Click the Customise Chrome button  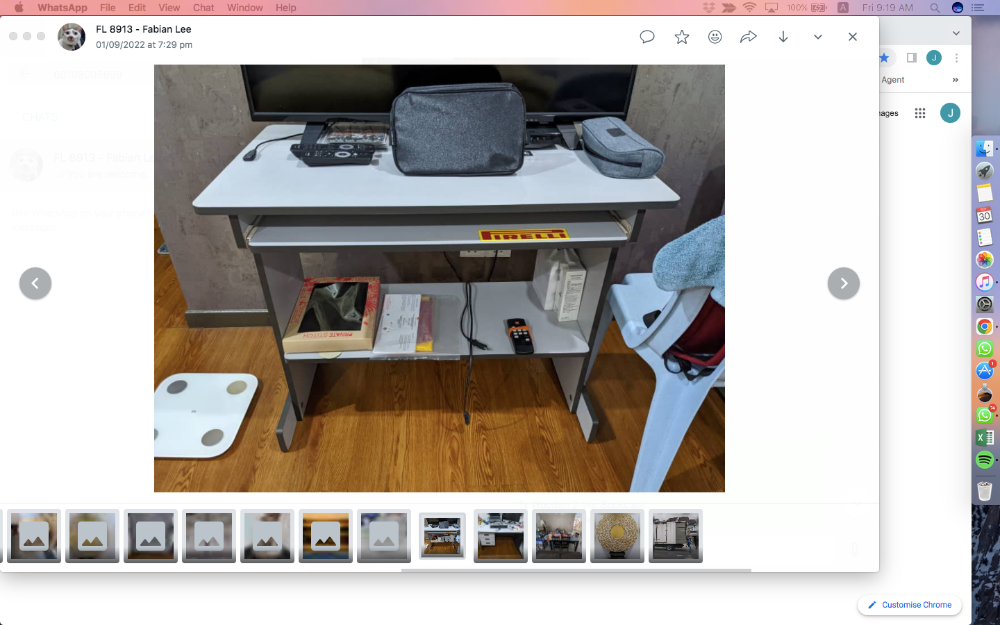pos(910,605)
